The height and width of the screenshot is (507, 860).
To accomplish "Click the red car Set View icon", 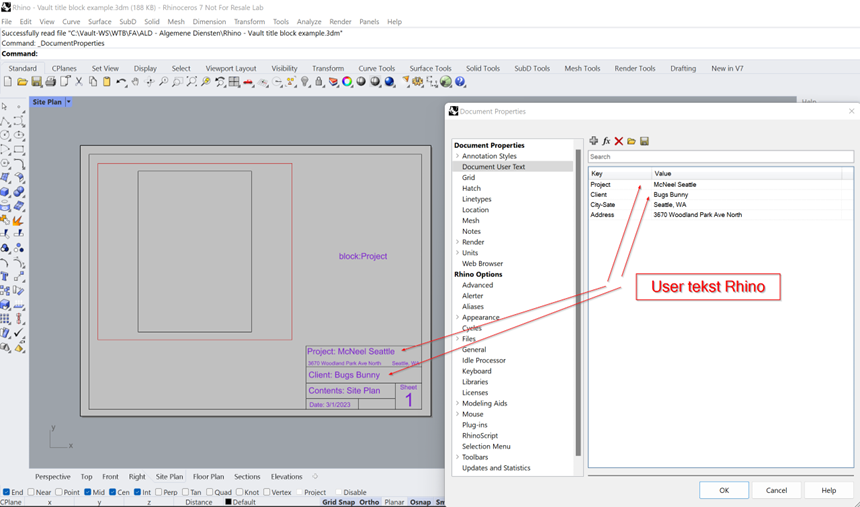I will (248, 82).
